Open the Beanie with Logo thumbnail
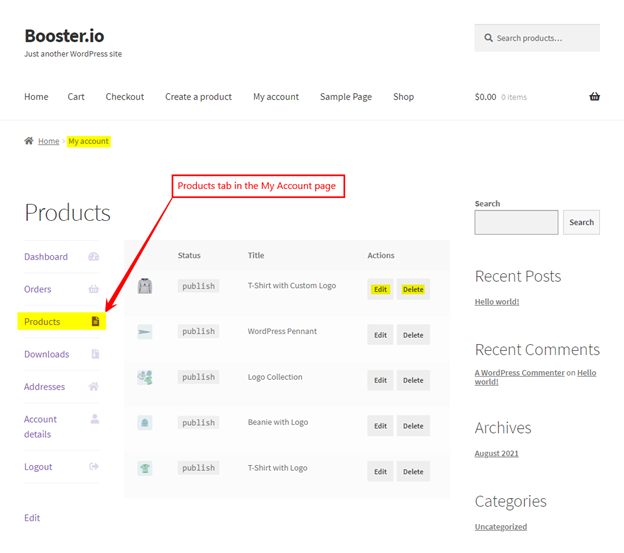 (x=145, y=423)
